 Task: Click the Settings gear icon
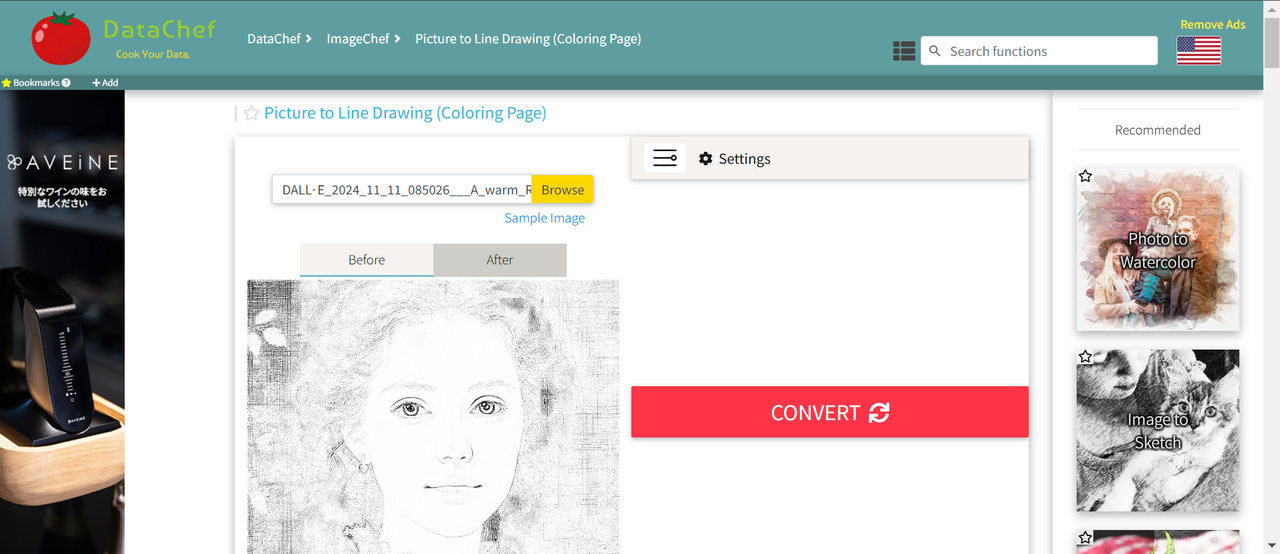tap(706, 159)
